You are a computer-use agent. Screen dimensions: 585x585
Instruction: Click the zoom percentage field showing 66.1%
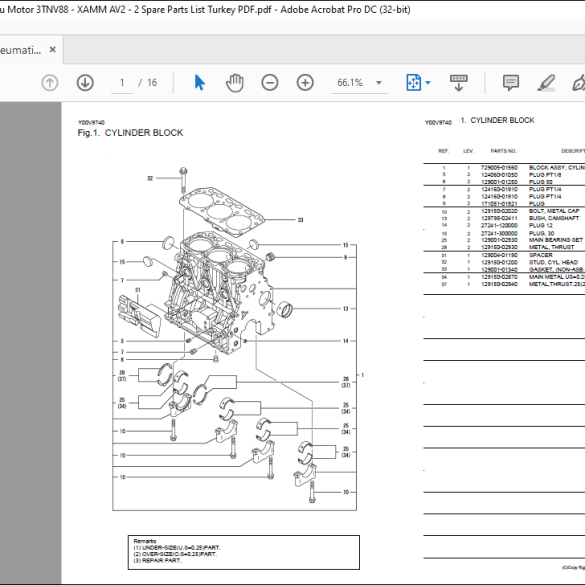click(x=350, y=82)
